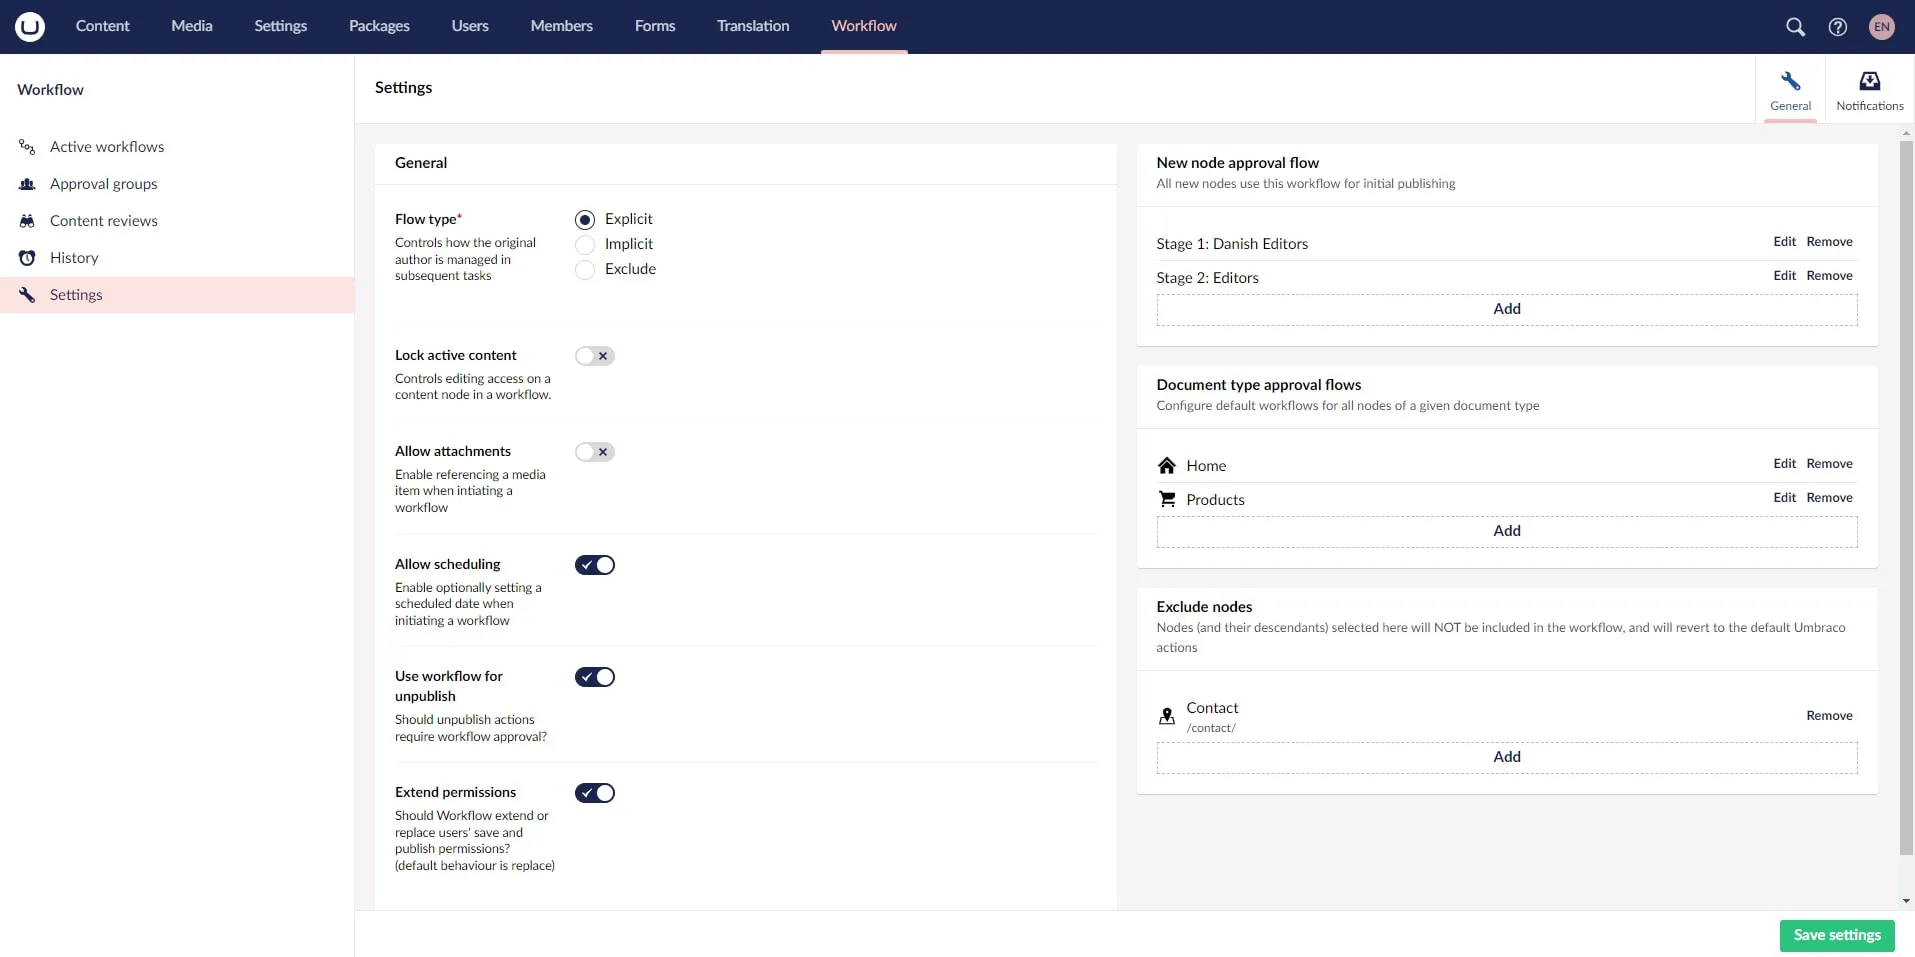Edit Stage 1: Danish Editors
Viewport: 1915px width, 957px height.
(x=1784, y=242)
